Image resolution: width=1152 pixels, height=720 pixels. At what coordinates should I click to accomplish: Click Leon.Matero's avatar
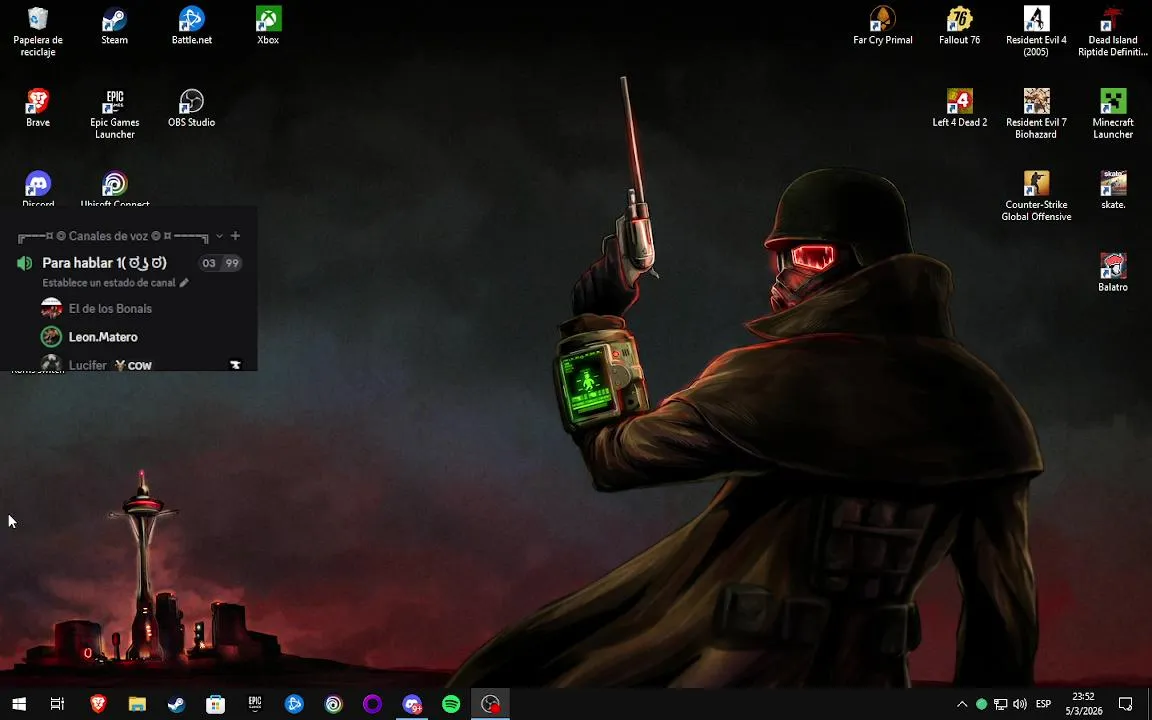click(51, 337)
